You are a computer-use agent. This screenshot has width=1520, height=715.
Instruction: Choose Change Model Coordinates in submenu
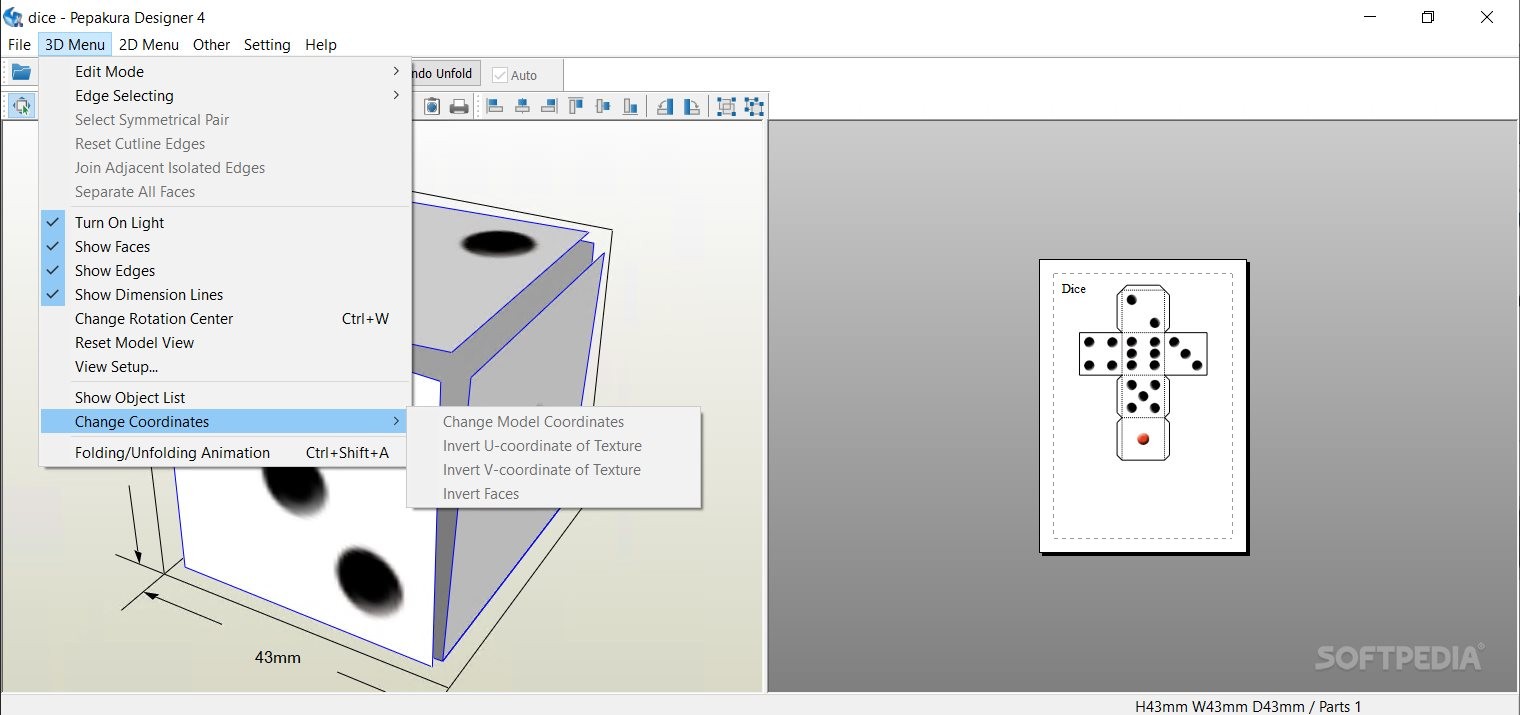coord(554,422)
